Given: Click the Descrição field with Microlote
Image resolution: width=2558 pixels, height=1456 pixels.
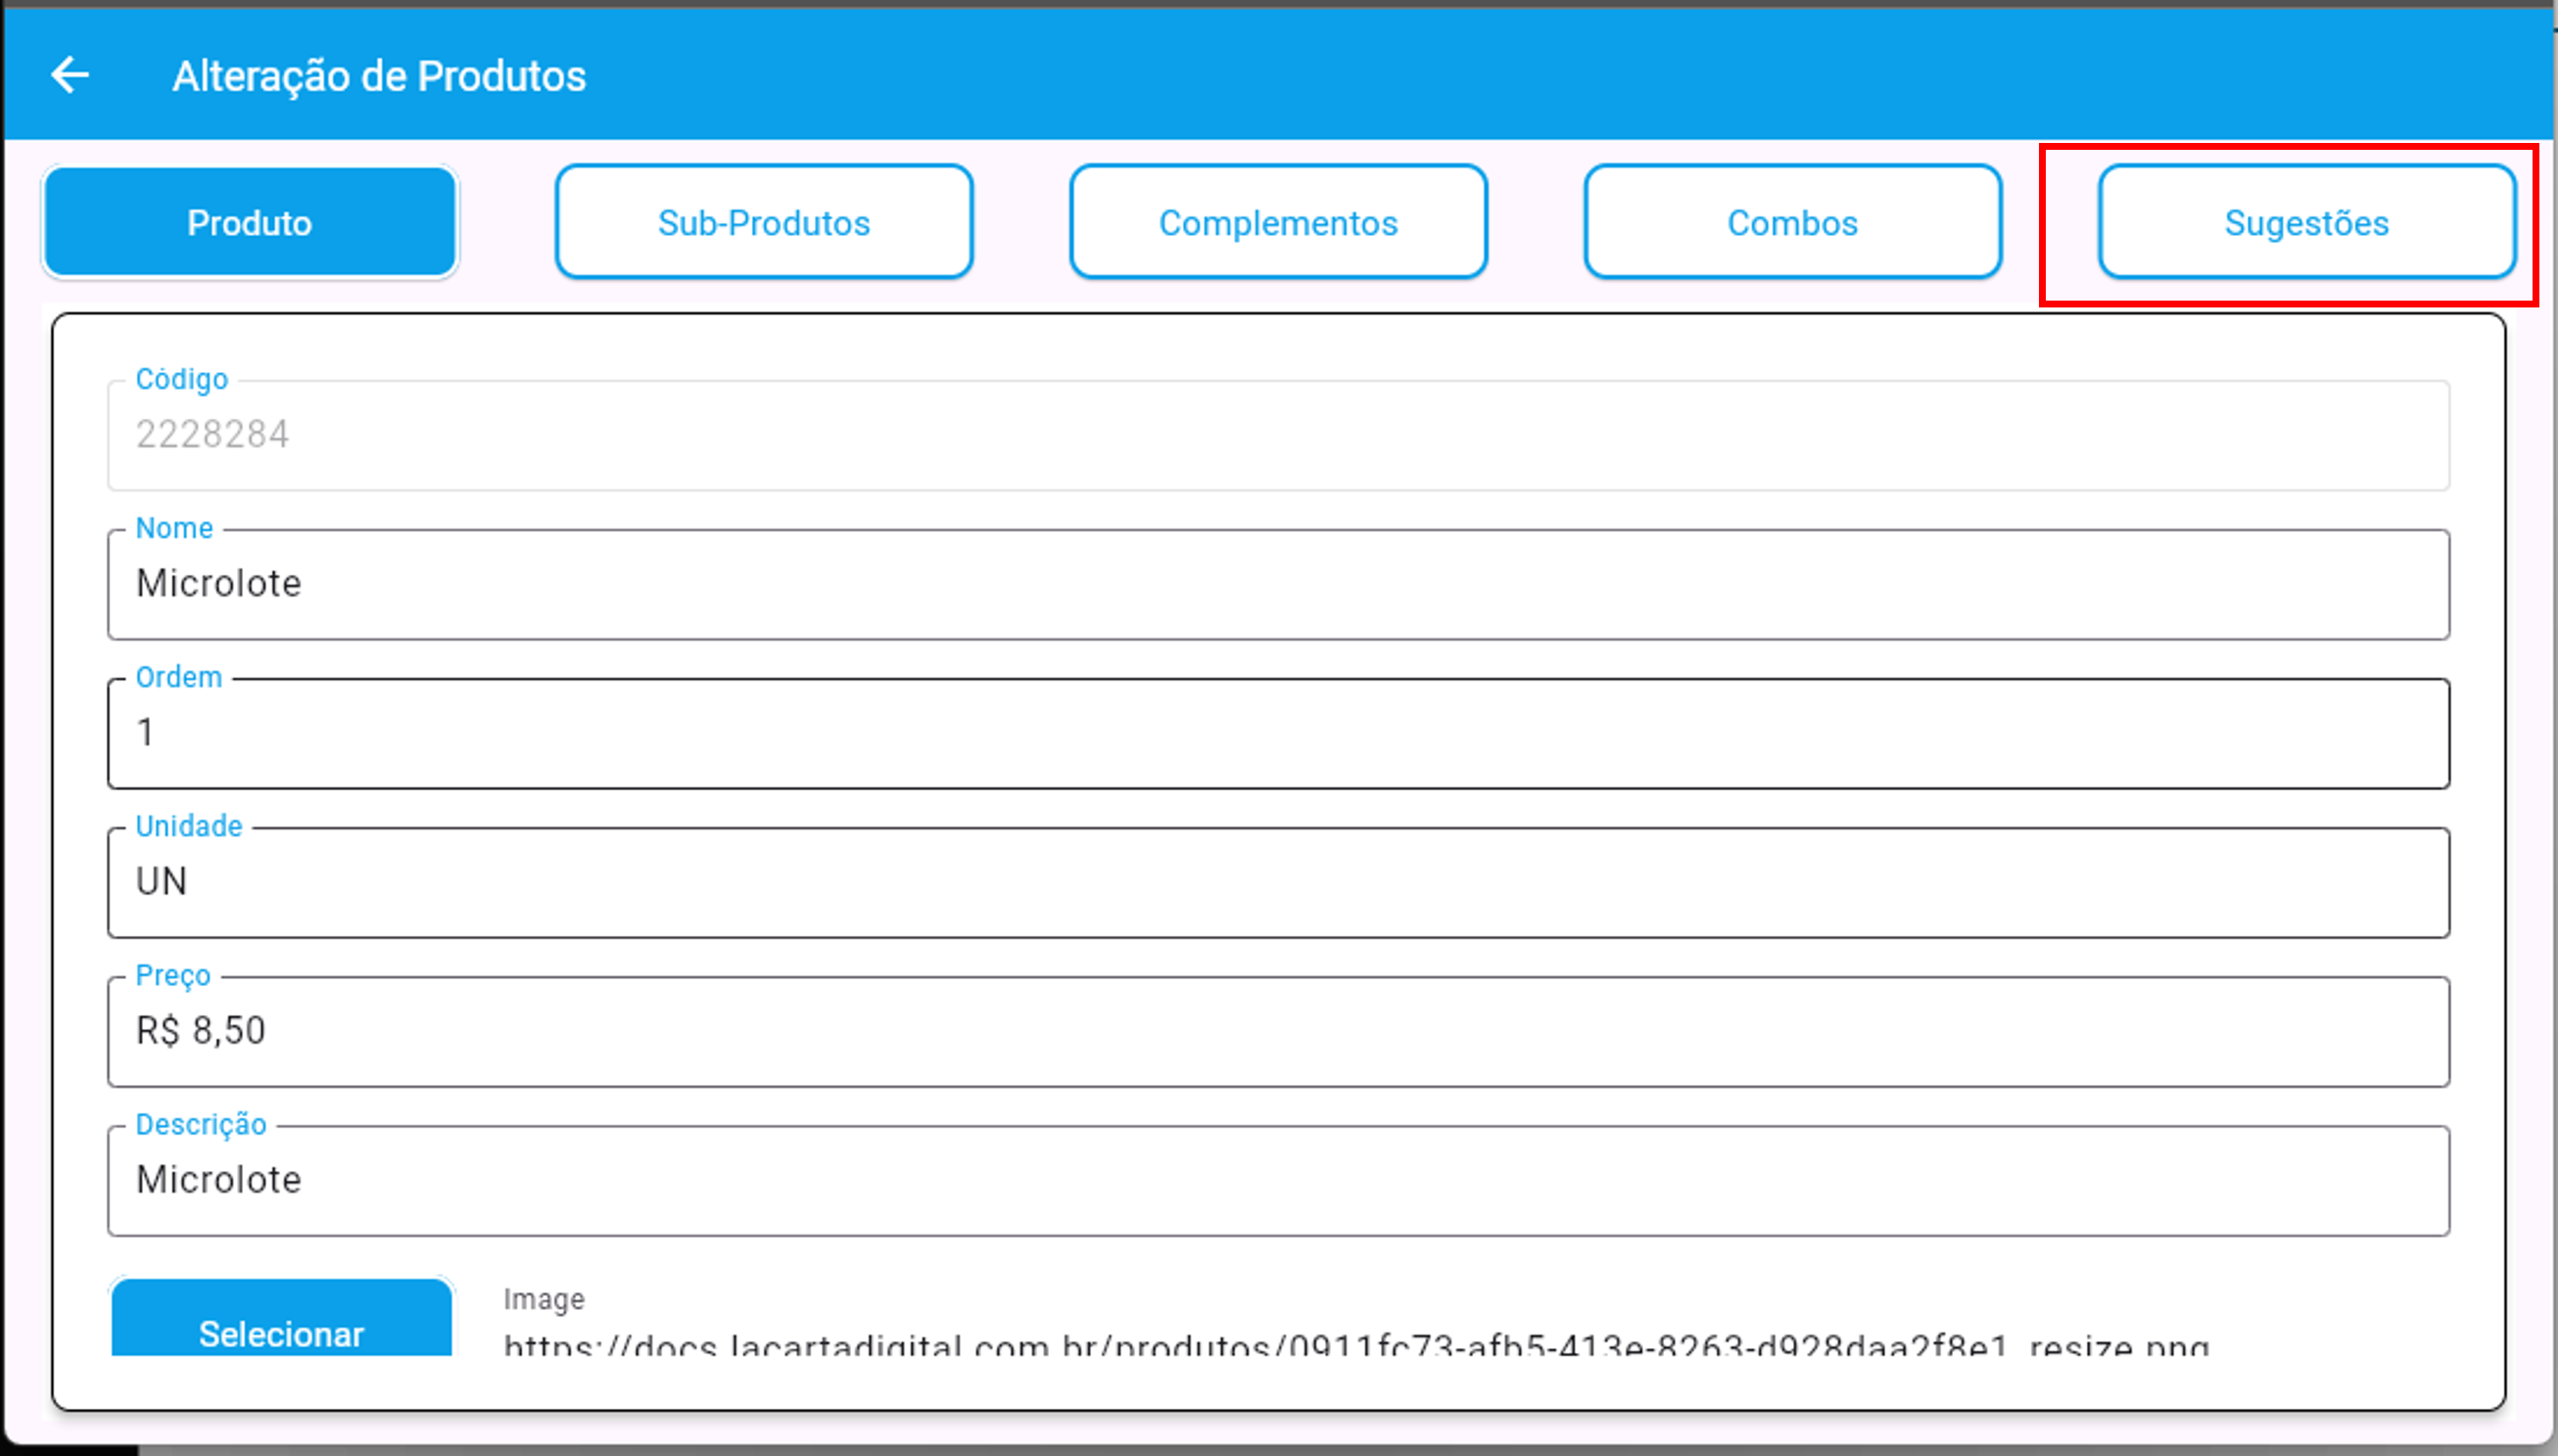Looking at the screenshot, I should coord(1278,1180).
